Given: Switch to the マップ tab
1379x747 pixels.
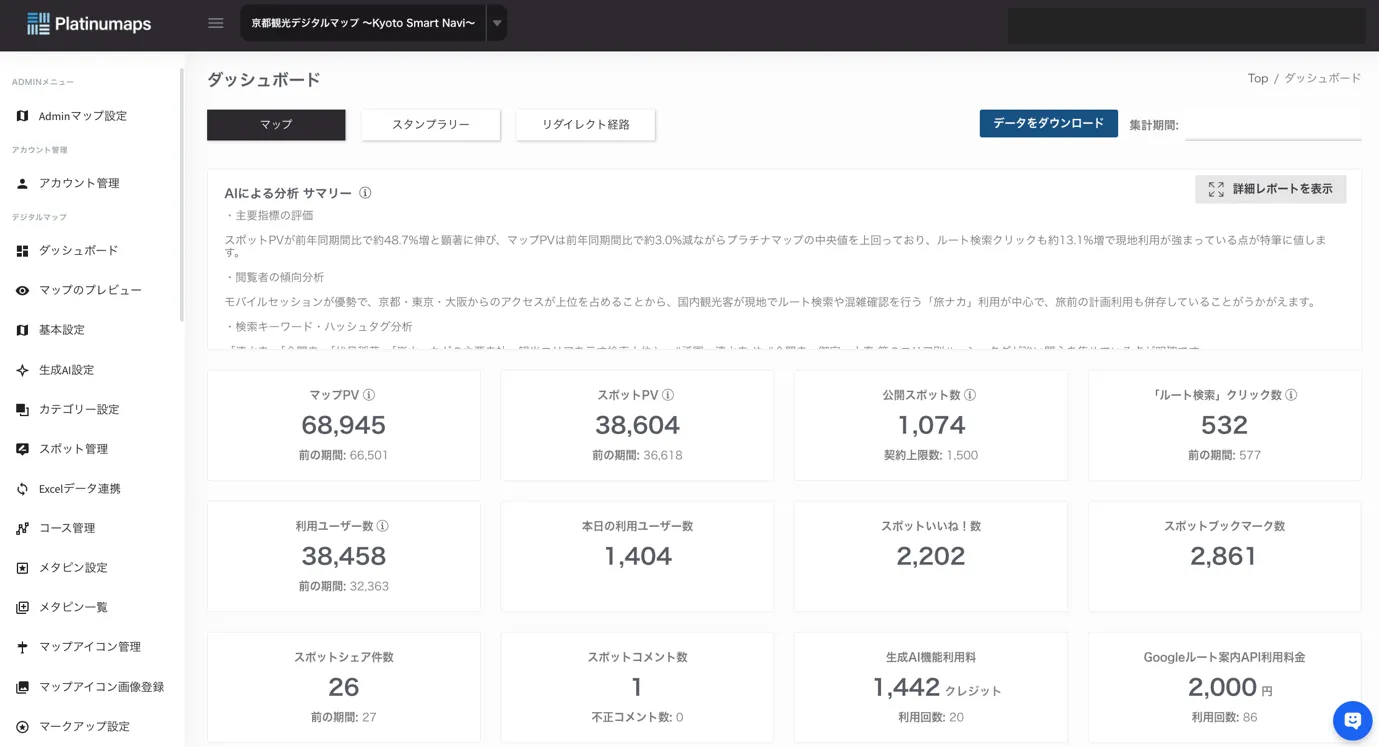Looking at the screenshot, I should click(x=276, y=125).
